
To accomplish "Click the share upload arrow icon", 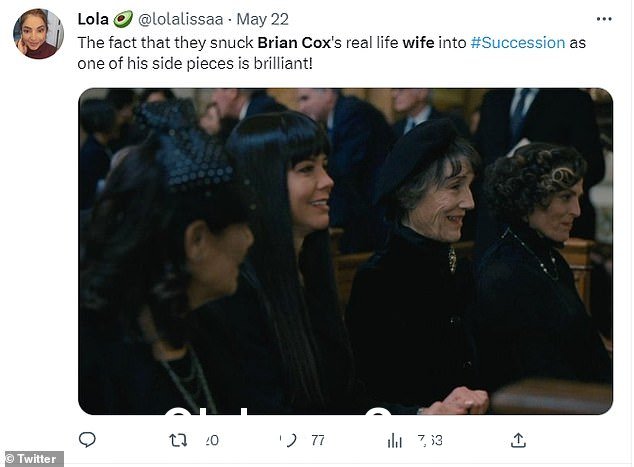I will tap(518, 440).
